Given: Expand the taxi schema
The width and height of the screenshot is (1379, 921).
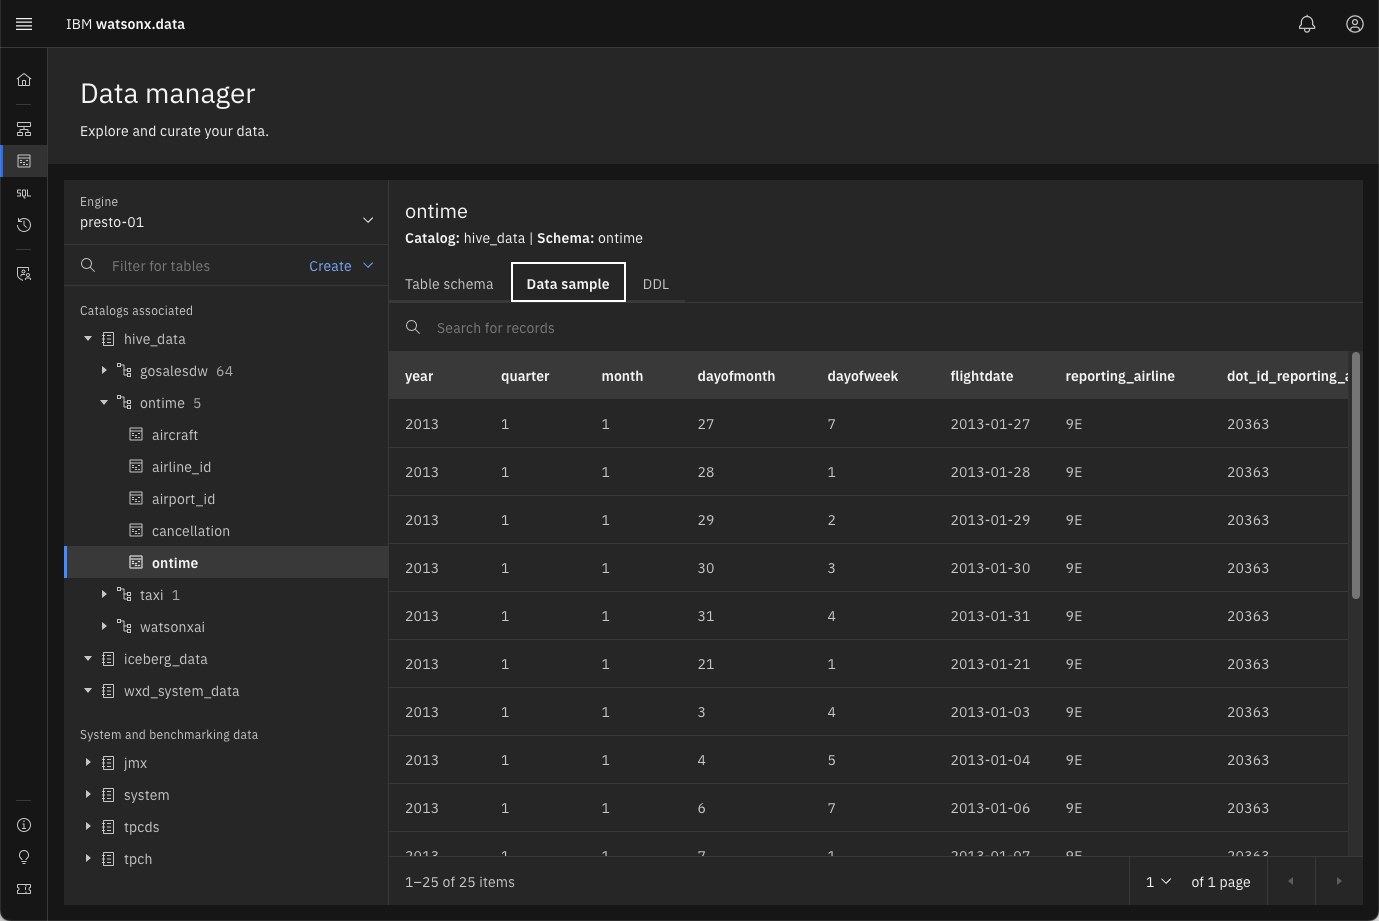Looking at the screenshot, I should coord(104,595).
